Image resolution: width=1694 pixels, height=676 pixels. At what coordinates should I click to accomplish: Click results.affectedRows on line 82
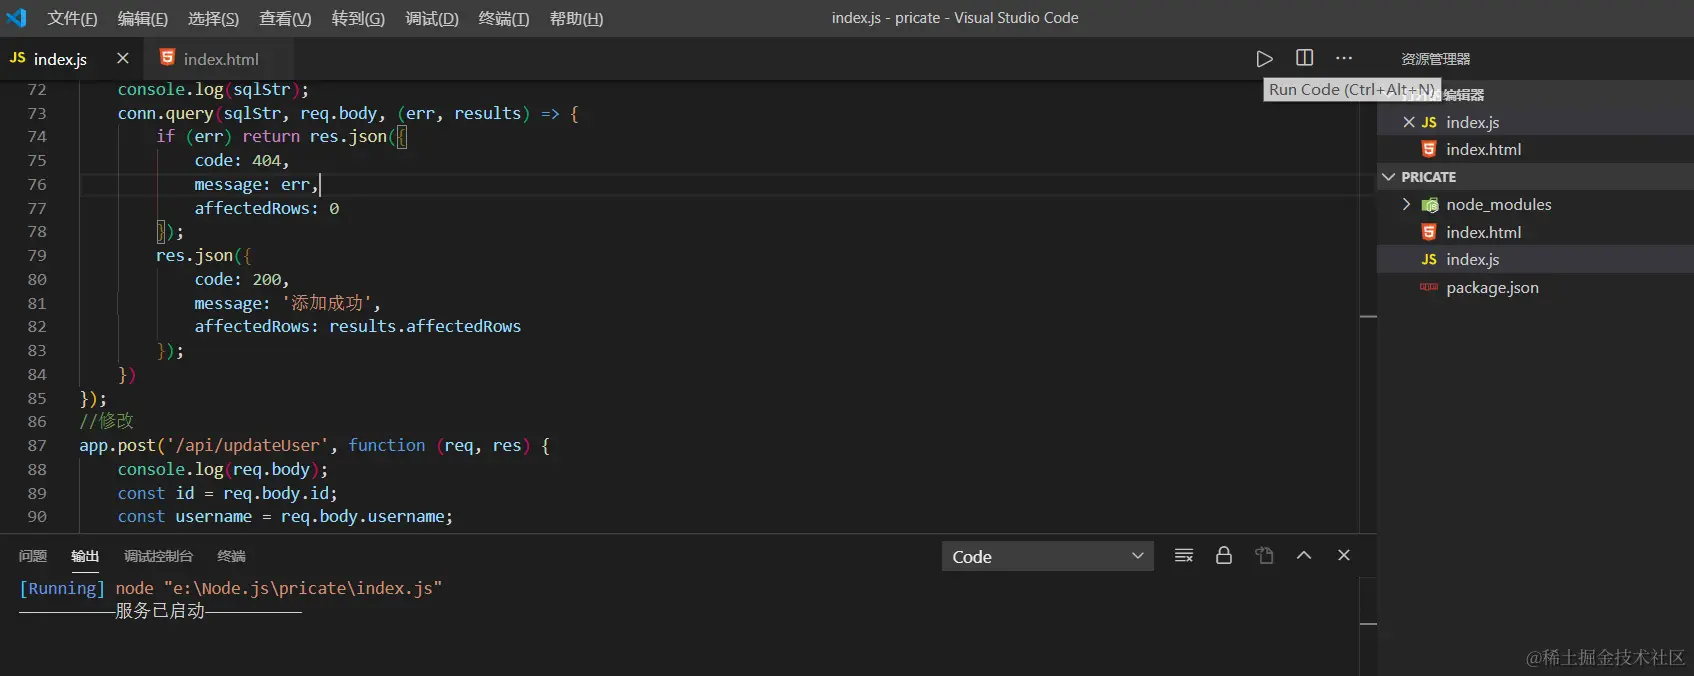tap(425, 326)
